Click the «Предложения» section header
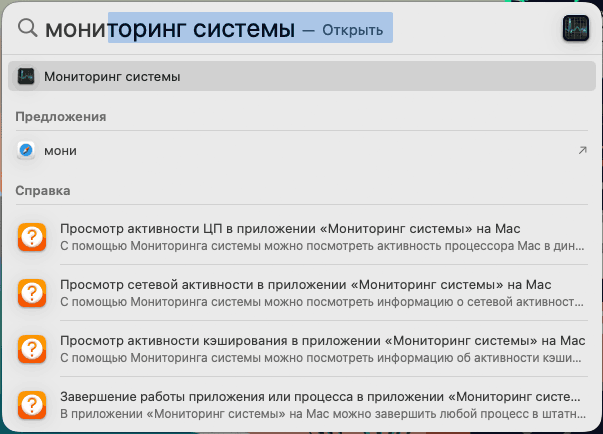The image size is (603, 434). 61,116
